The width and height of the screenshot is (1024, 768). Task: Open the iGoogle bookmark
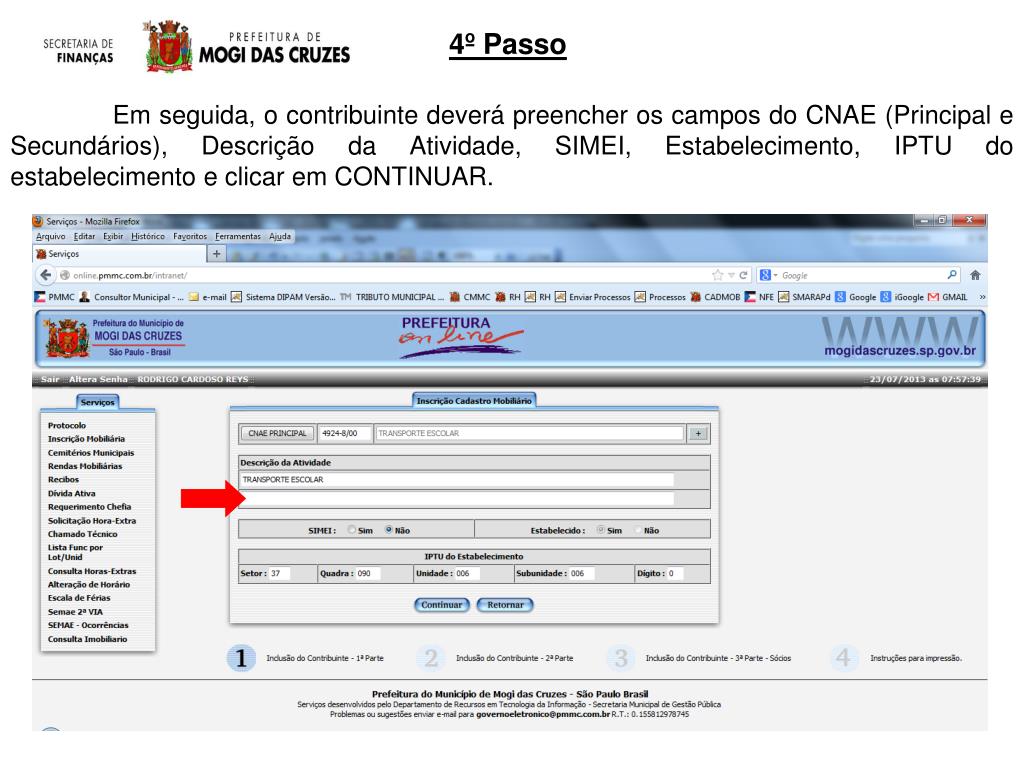click(x=902, y=297)
